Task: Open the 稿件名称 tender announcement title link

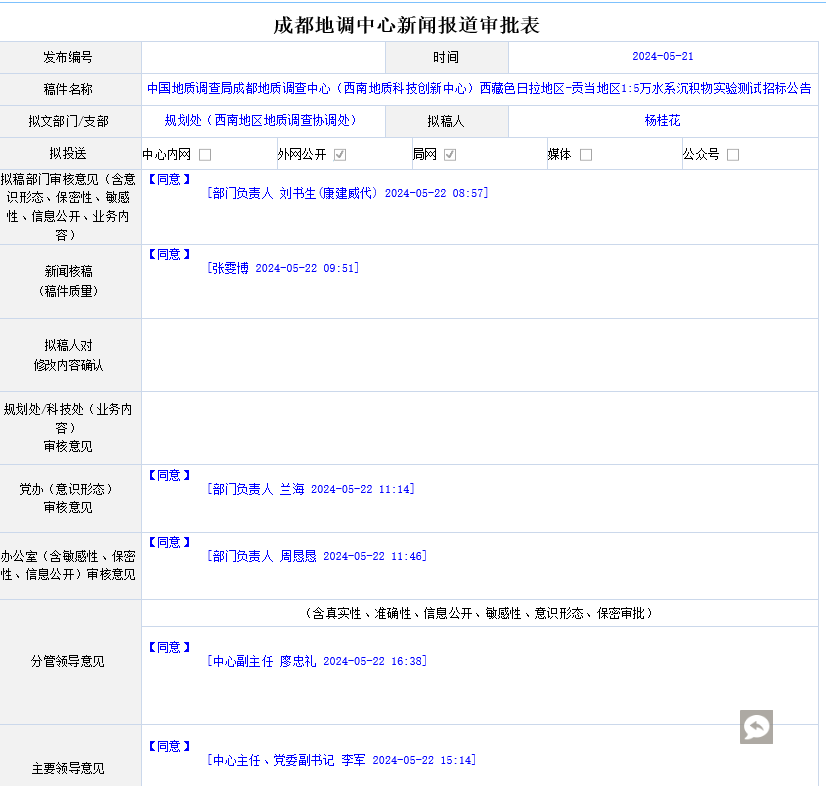Action: tap(478, 89)
